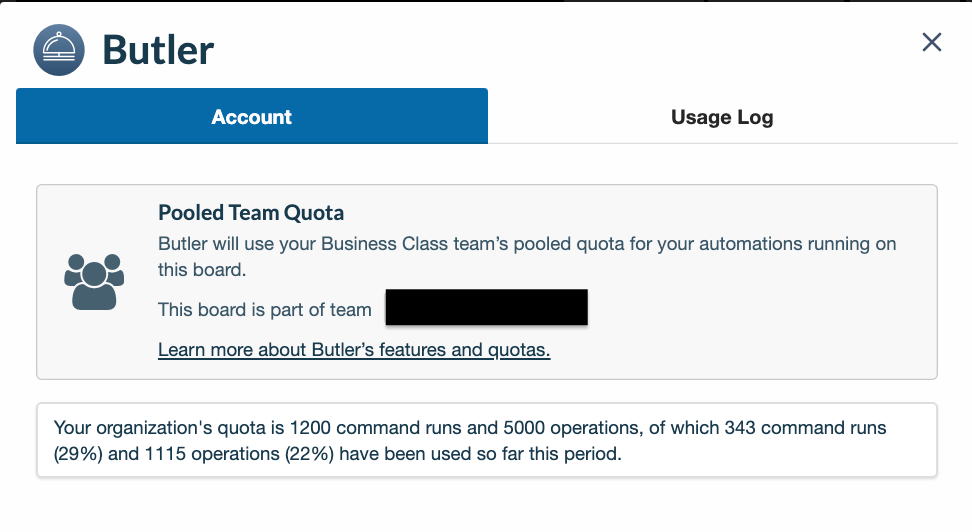This screenshot has height=532, width=972.
Task: Click the 'This board is part of team' text
Action: pyautogui.click(x=265, y=309)
